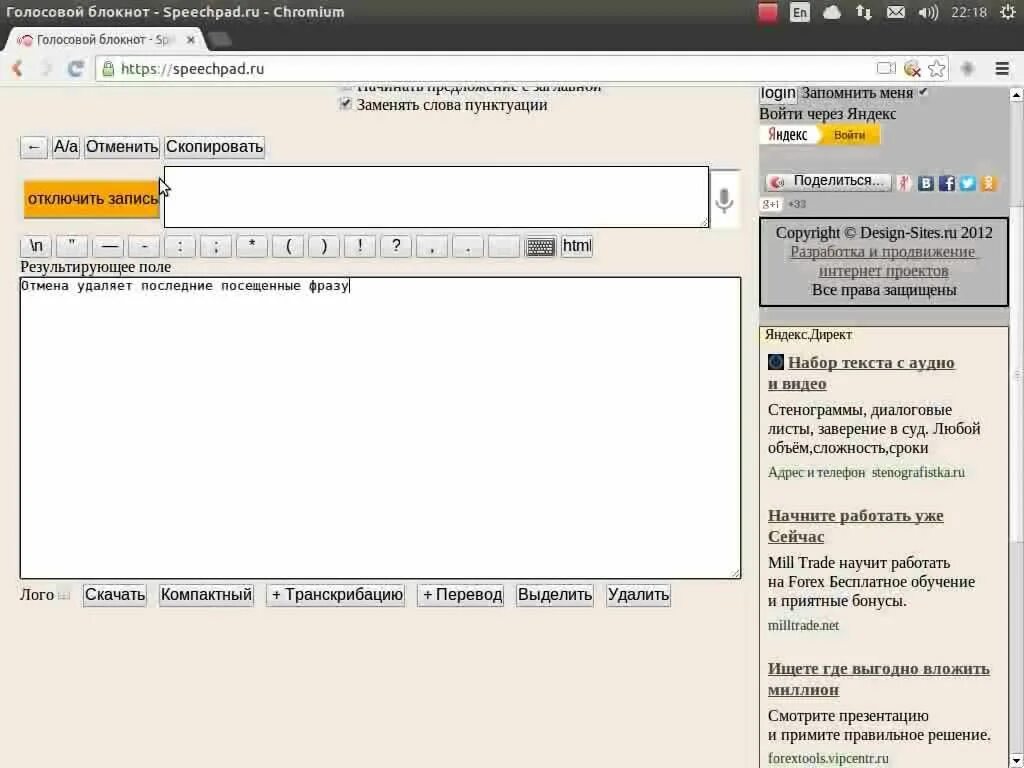The width and height of the screenshot is (1024, 768).
Task: Open the on-screen keyboard icon button
Action: point(540,247)
